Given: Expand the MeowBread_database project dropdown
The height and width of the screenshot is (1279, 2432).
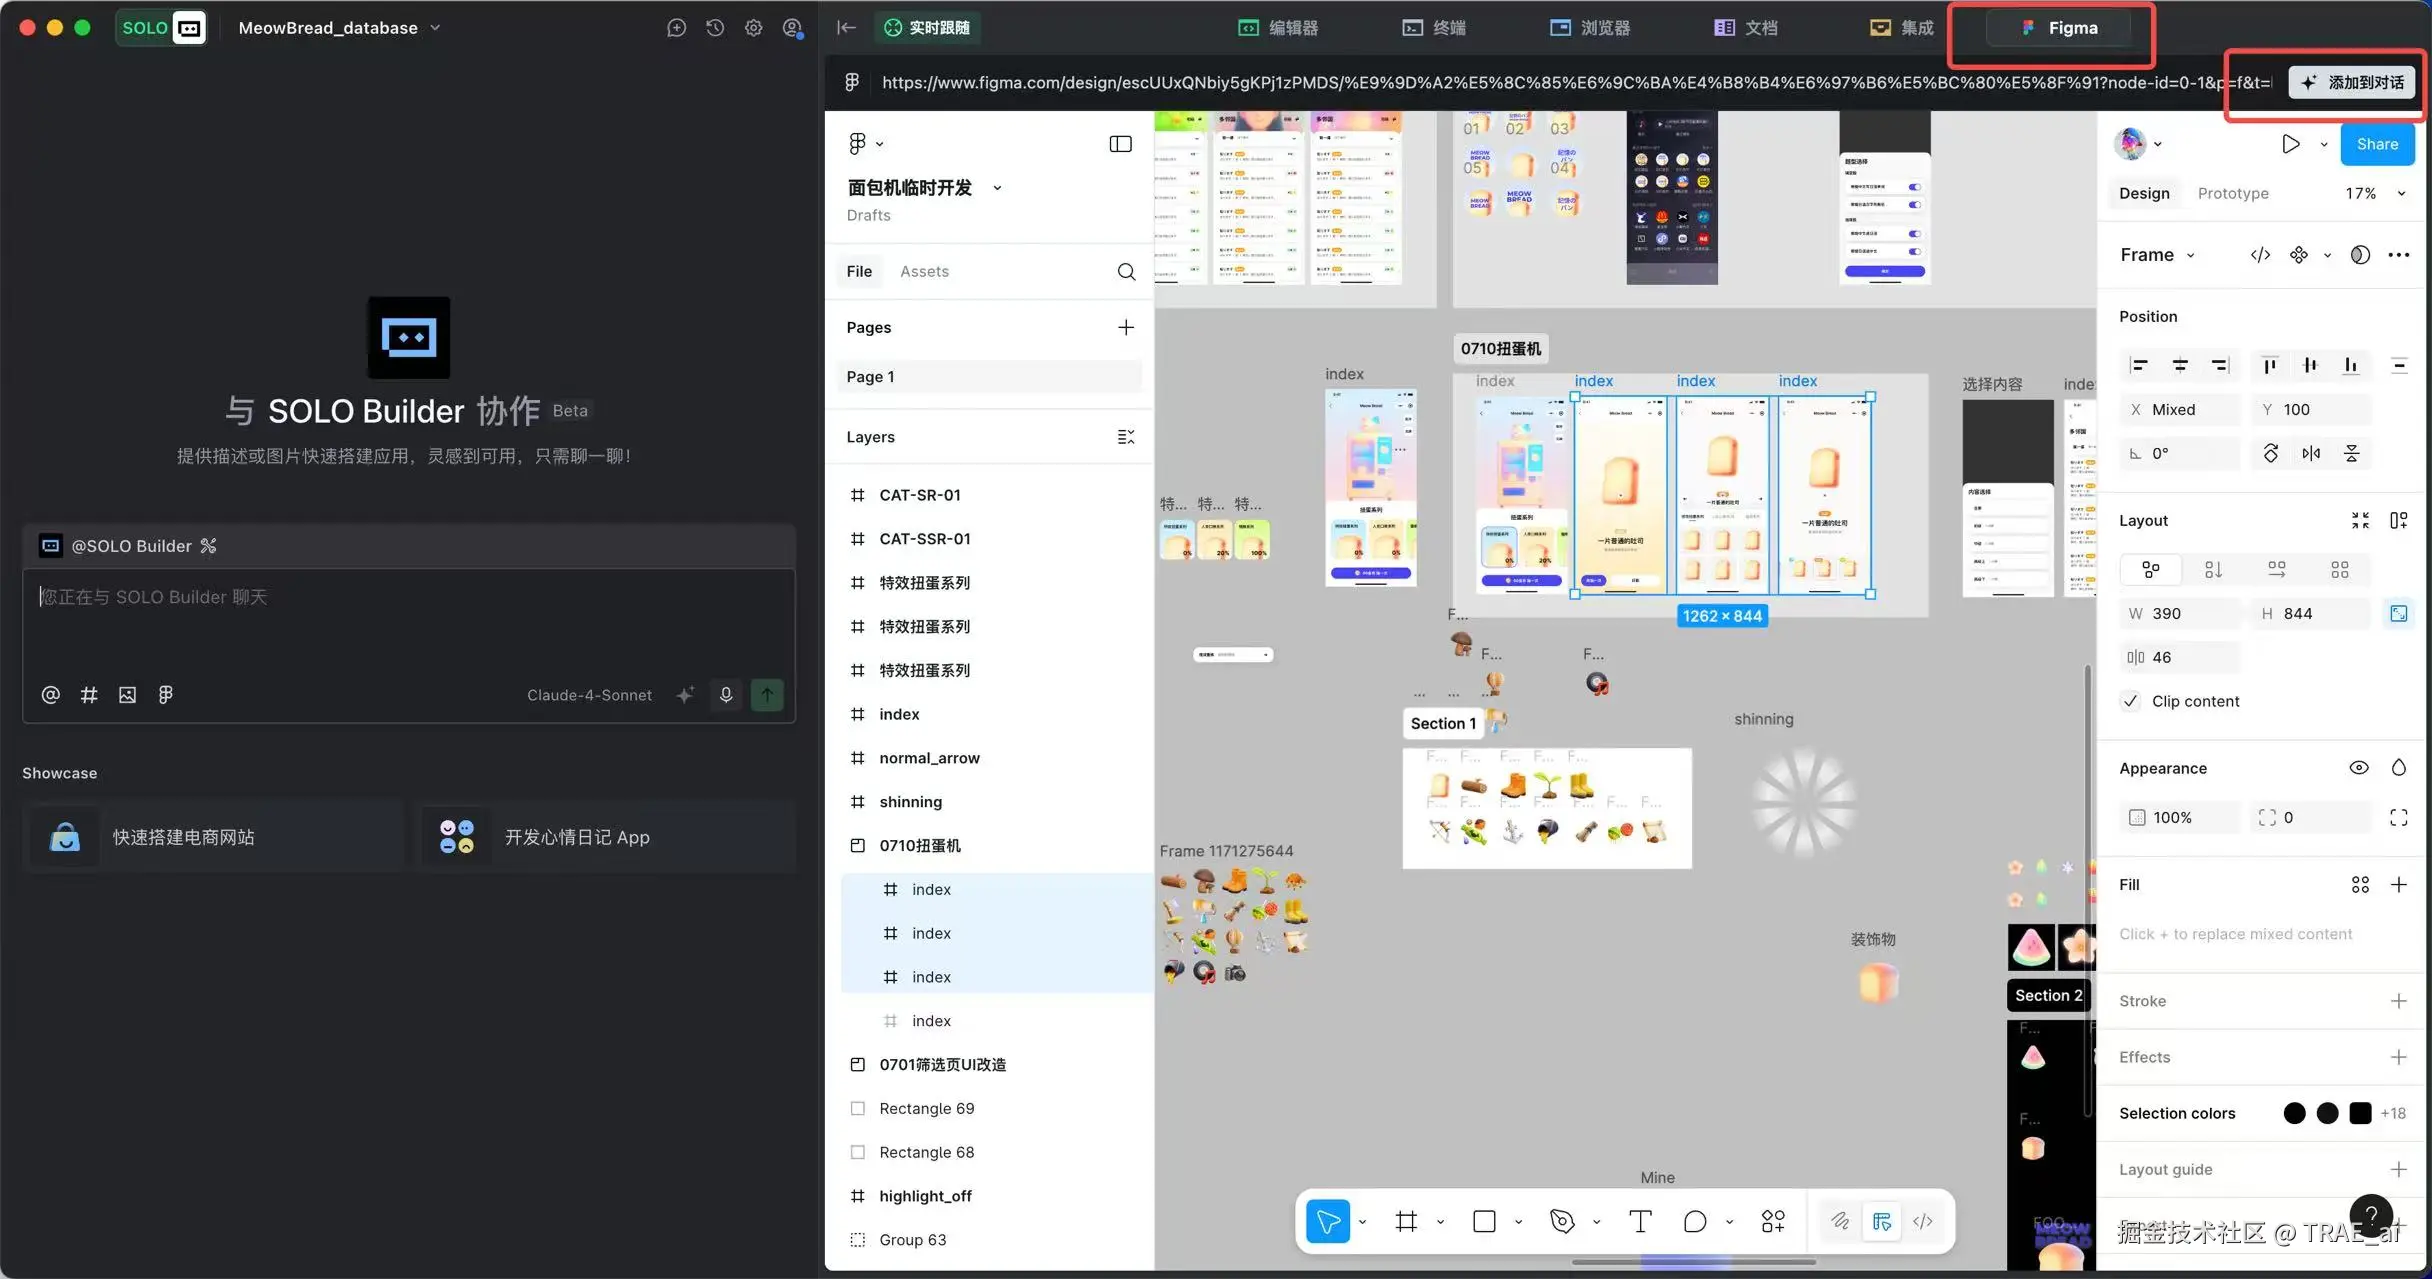Looking at the screenshot, I should pyautogui.click(x=435, y=28).
